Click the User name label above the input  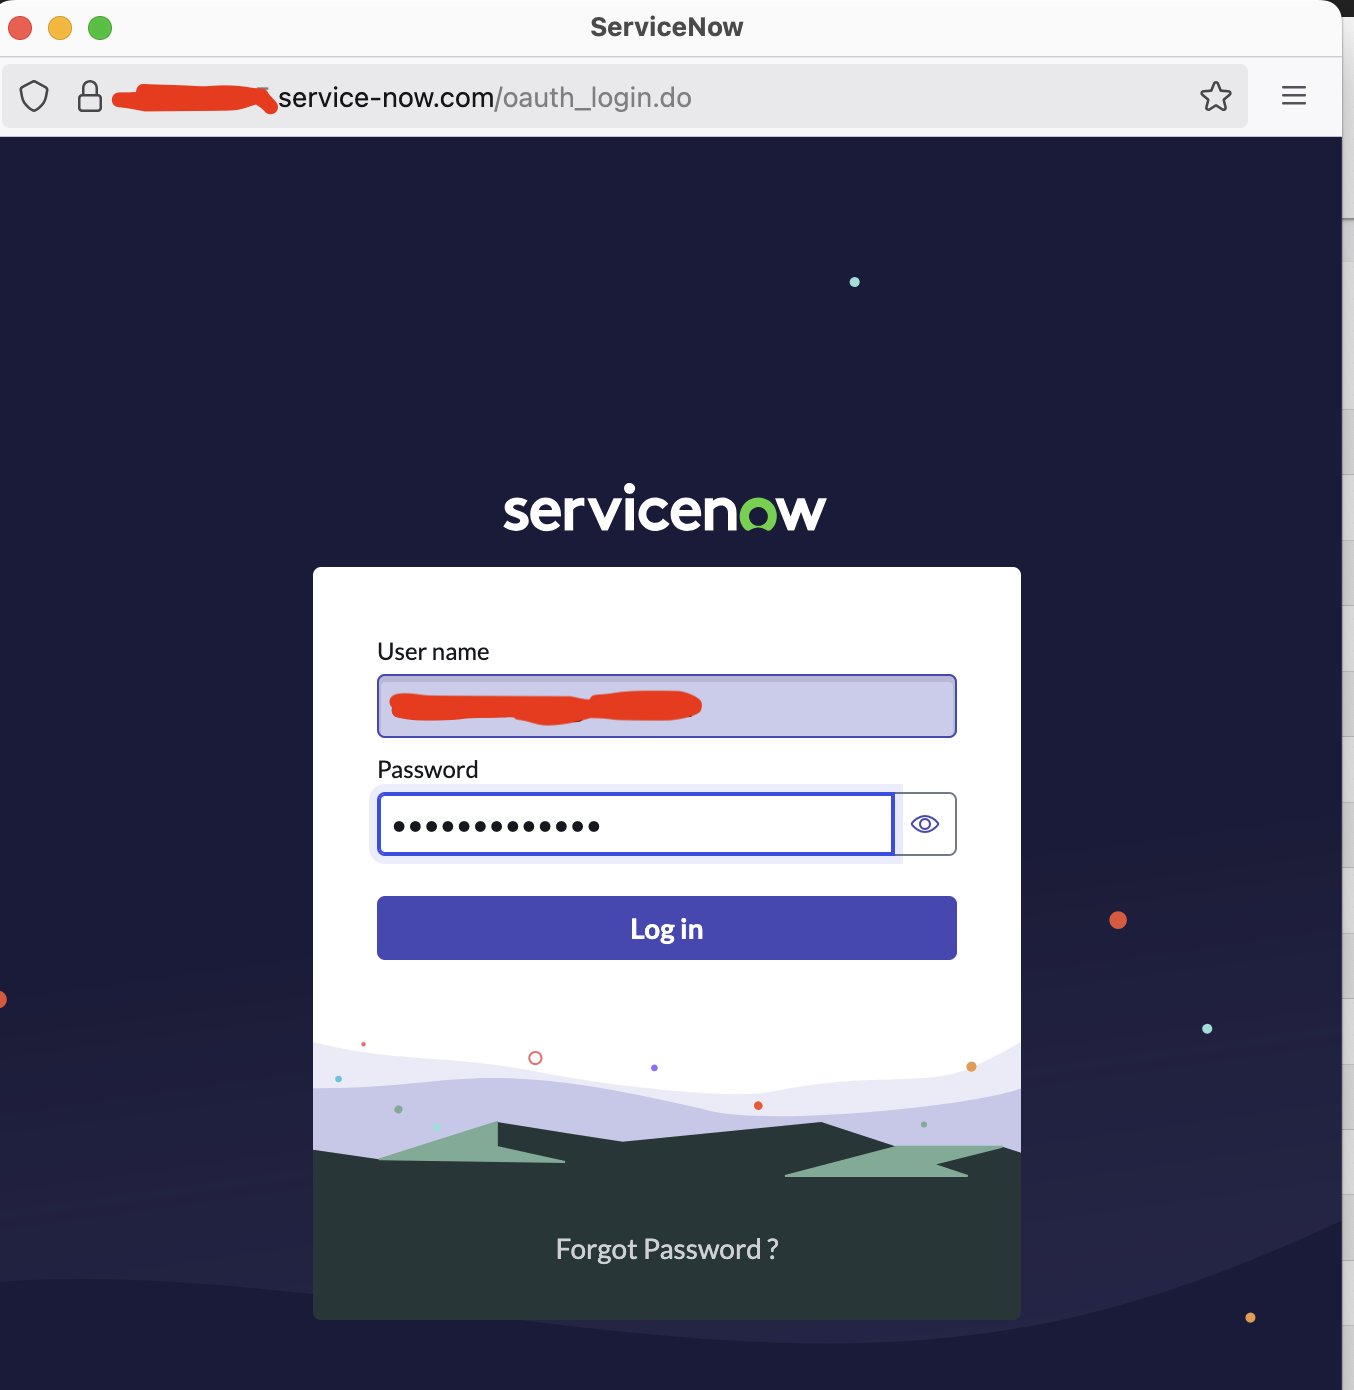[432, 651]
